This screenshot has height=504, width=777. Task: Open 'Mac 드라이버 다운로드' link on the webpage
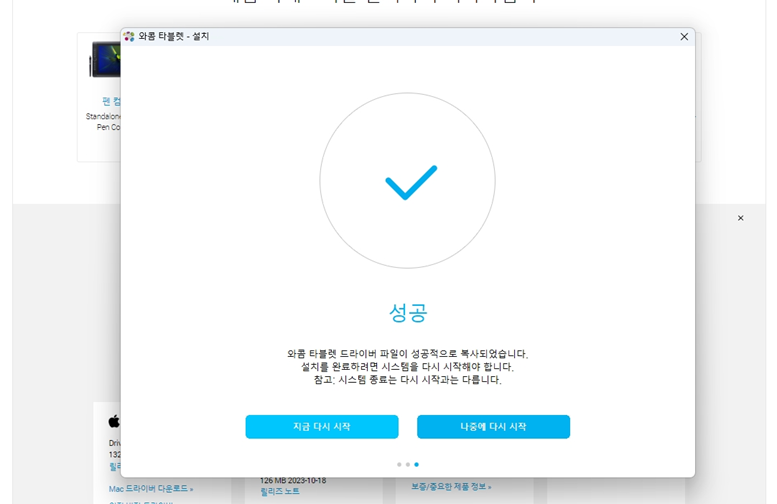[x=151, y=489]
